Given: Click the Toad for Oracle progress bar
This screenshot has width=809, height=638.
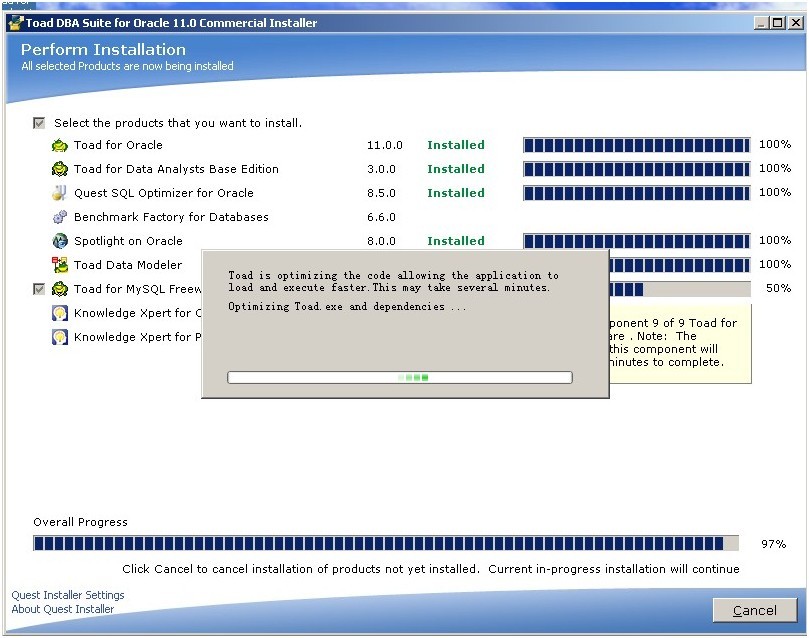Looking at the screenshot, I should (x=637, y=145).
